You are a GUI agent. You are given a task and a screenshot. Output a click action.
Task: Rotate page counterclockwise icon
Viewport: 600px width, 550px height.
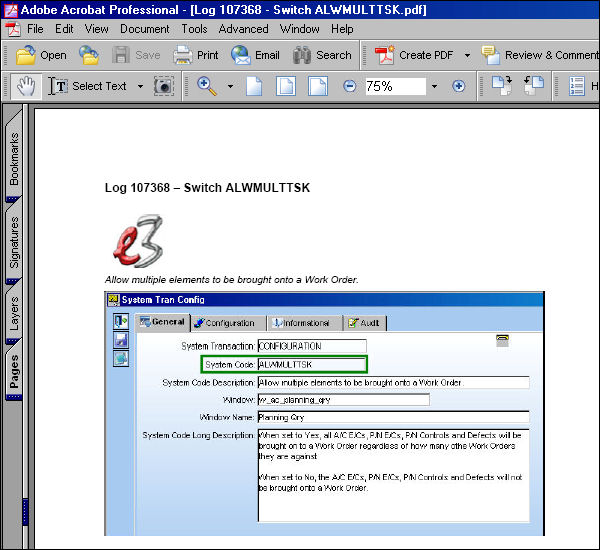pos(534,85)
